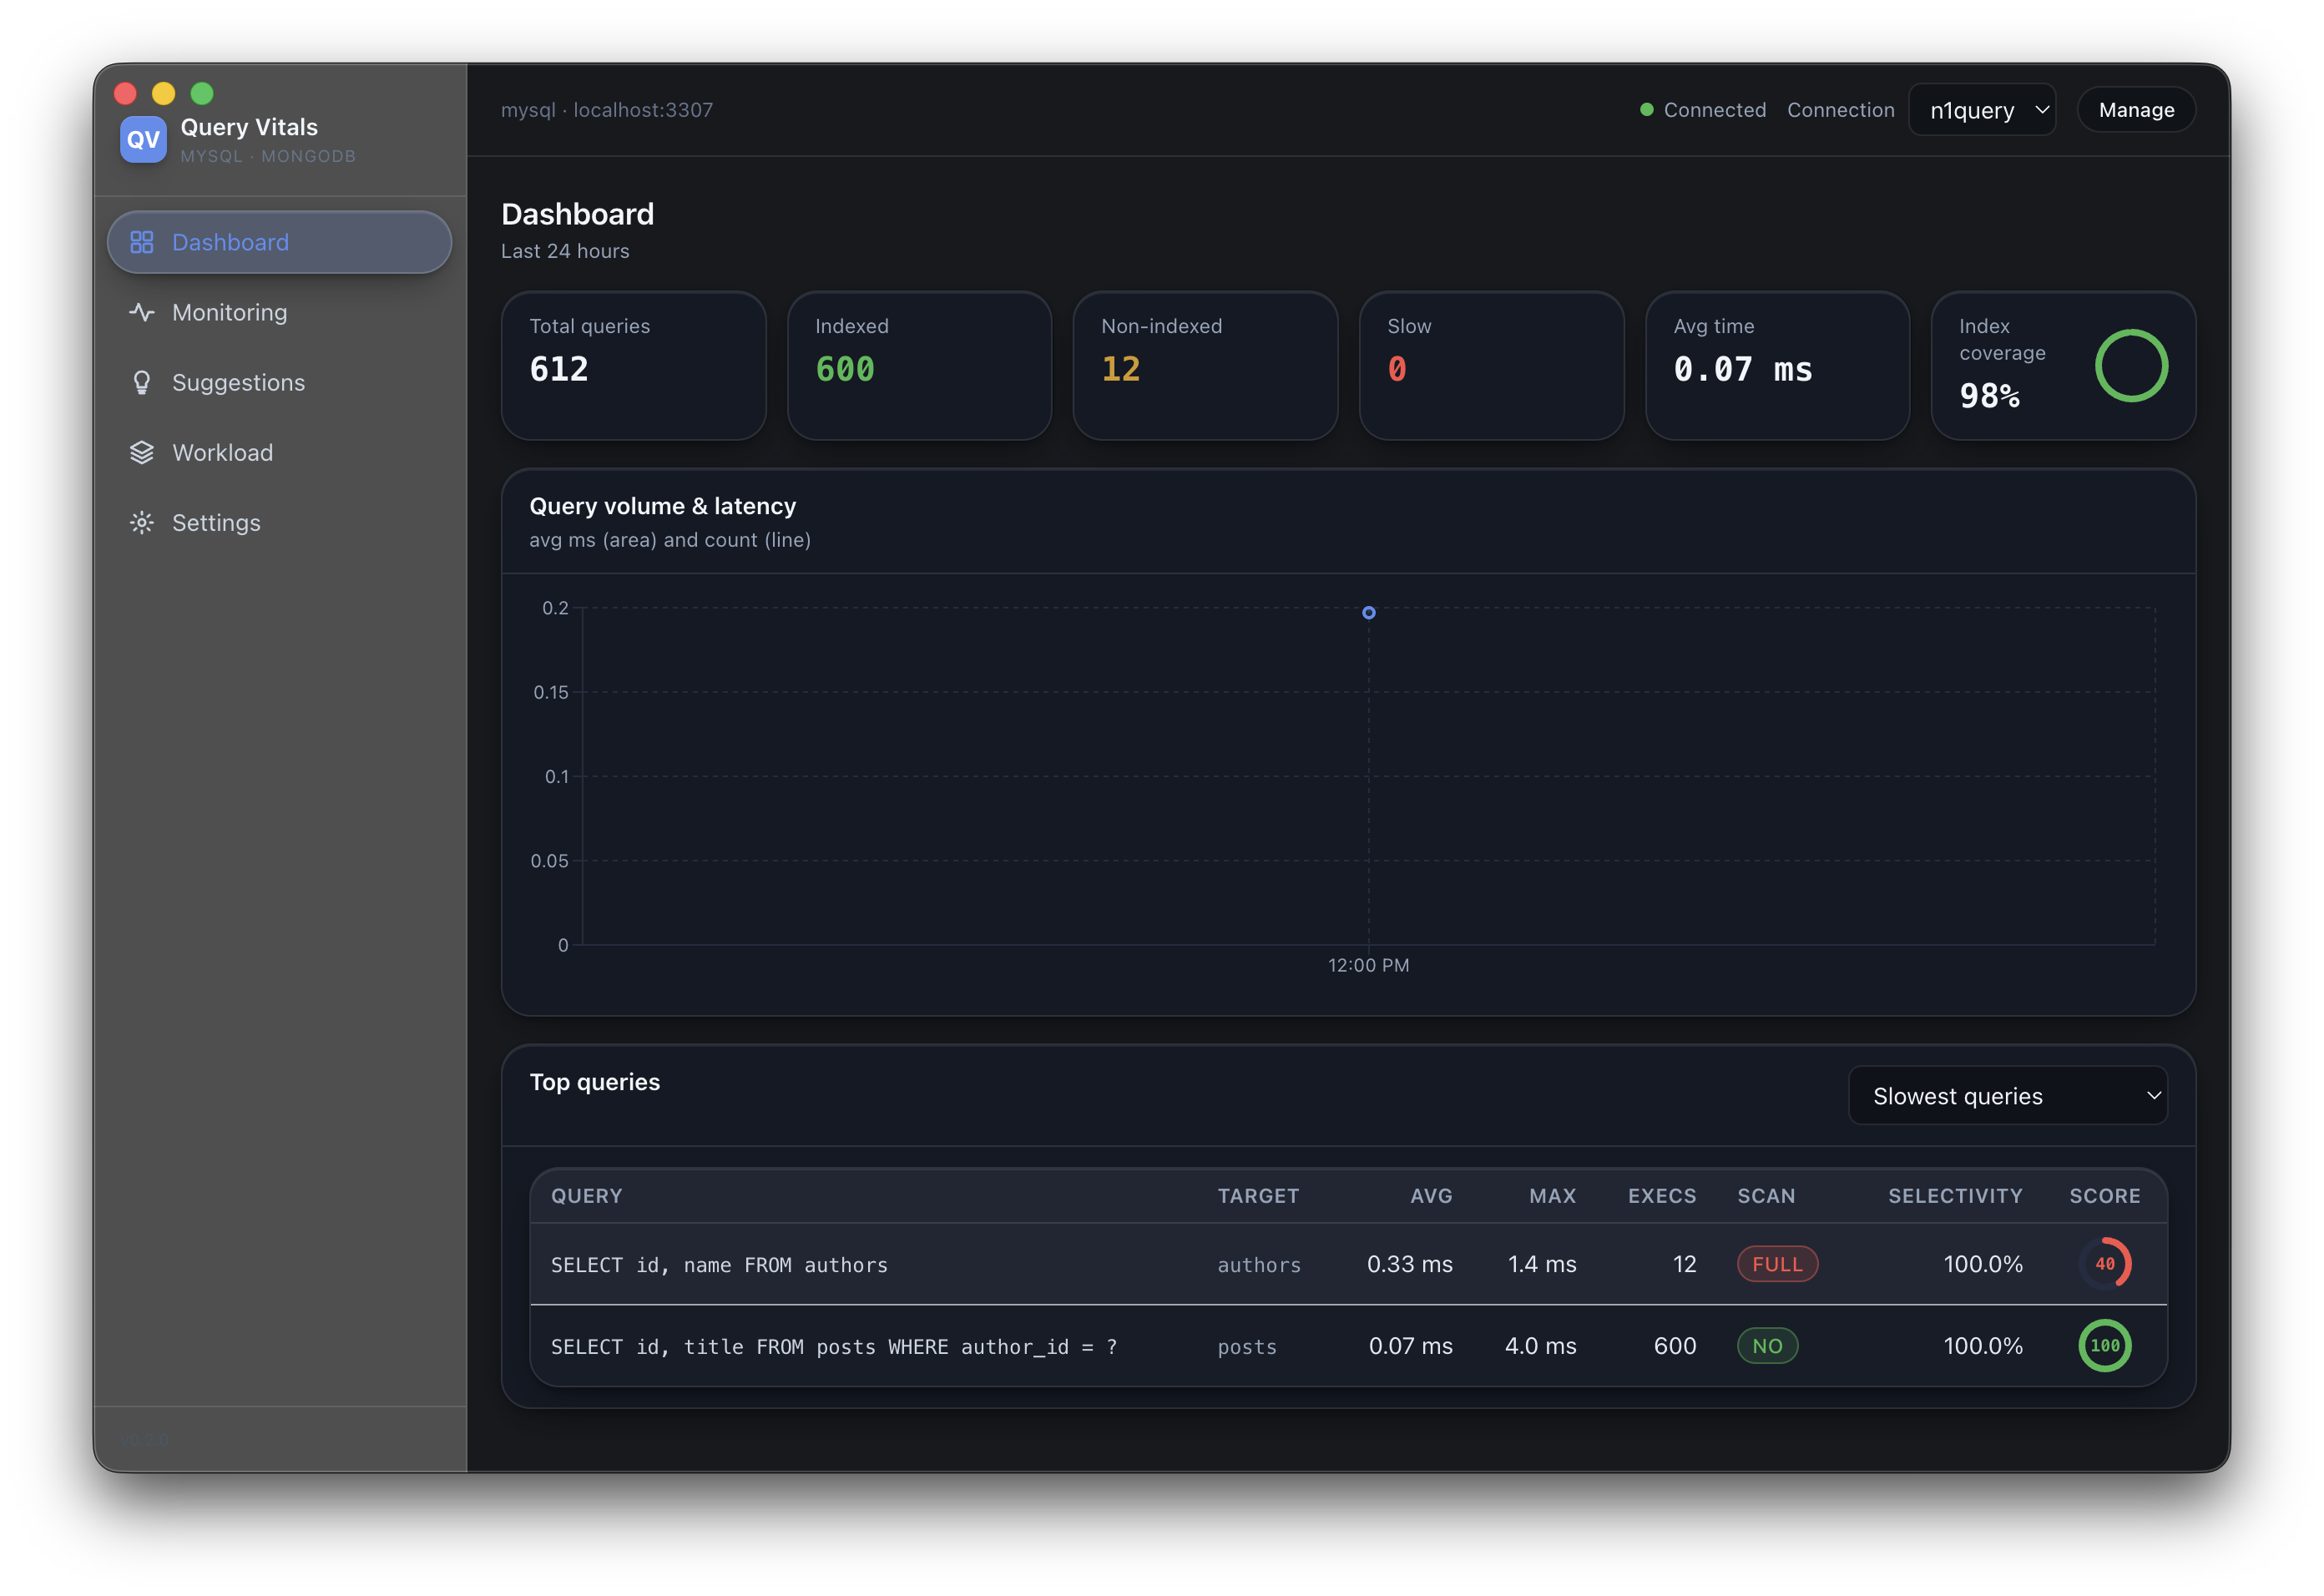Expand the Slowest queries dropdown
Screen dimensions: 2324x1596
2007,1096
